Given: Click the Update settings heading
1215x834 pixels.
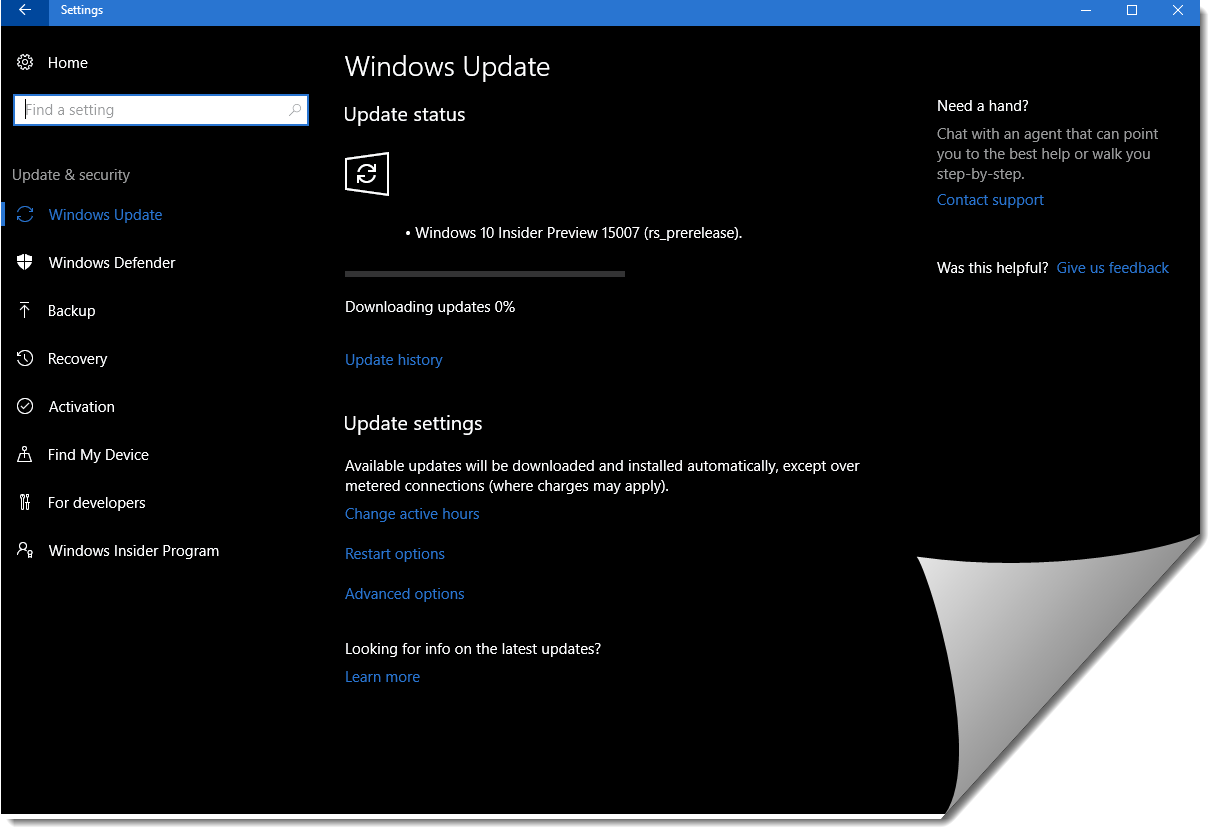Looking at the screenshot, I should (x=413, y=424).
